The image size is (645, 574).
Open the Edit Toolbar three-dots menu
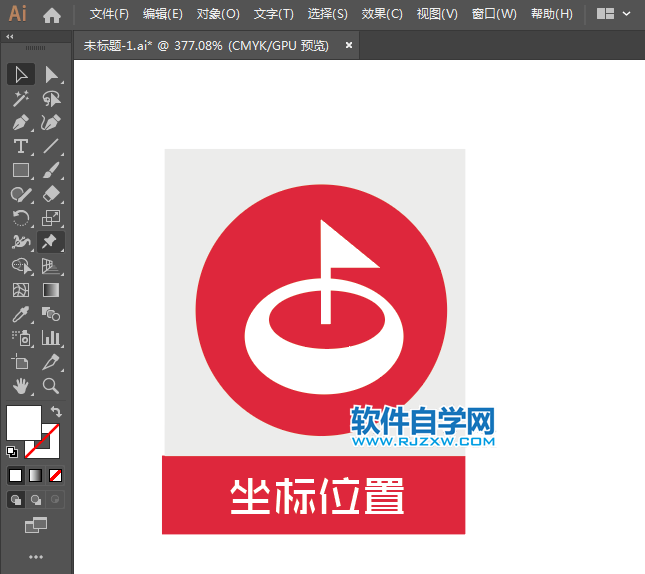[x=36, y=556]
